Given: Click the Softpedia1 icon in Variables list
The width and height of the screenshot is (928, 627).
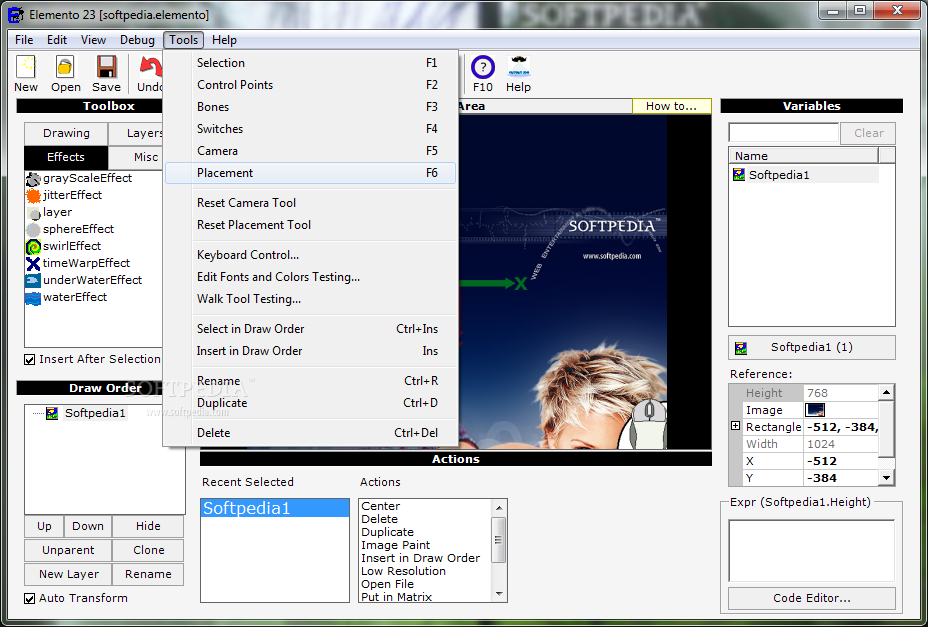Looking at the screenshot, I should pos(739,175).
